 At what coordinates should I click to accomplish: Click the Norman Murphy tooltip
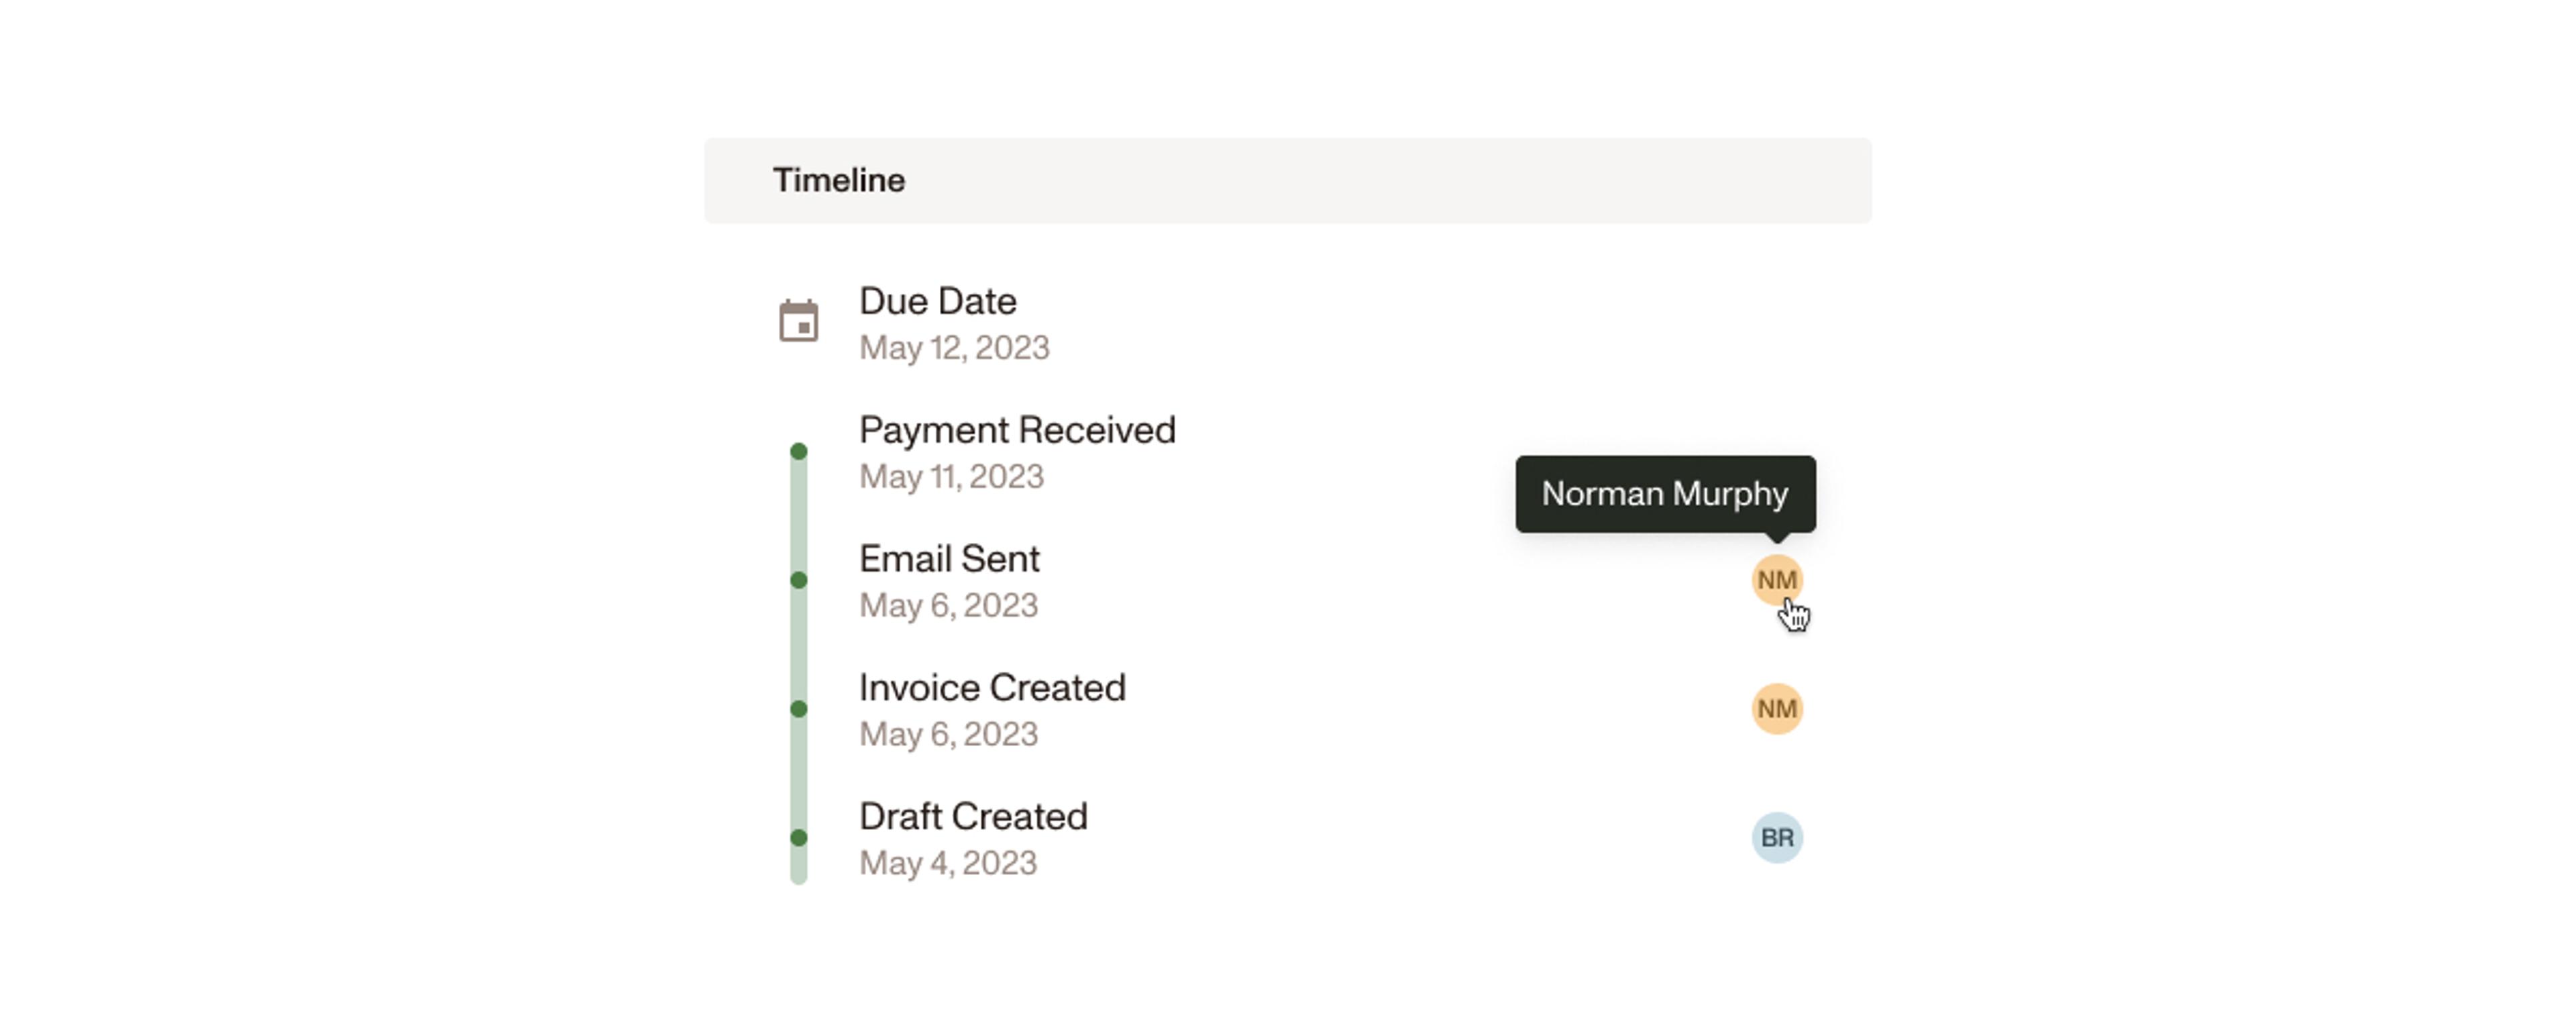[x=1665, y=494]
